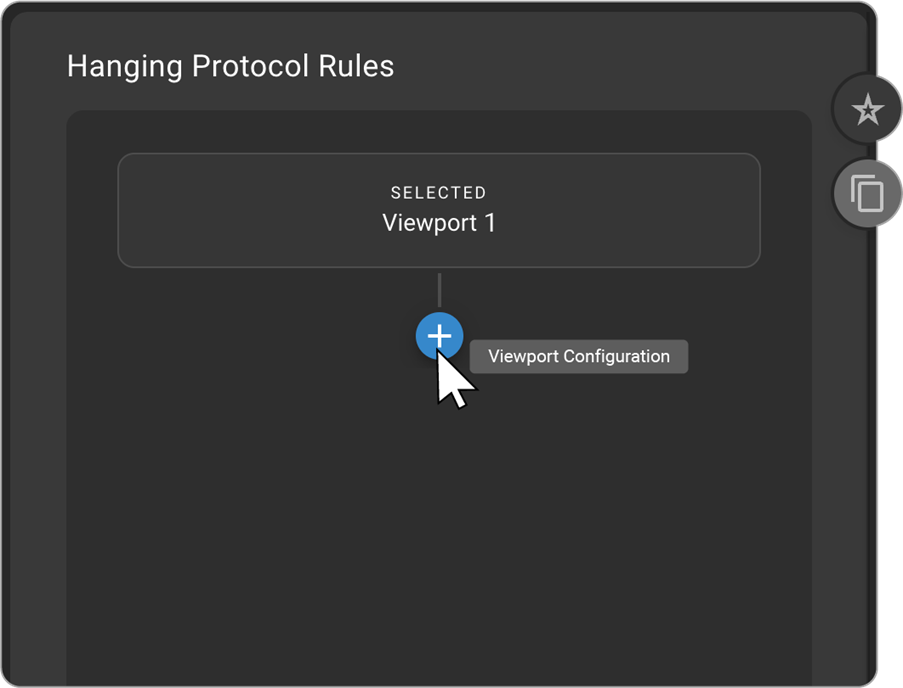Click the copy duplicate icon
This screenshot has width=903, height=688.
point(867,192)
